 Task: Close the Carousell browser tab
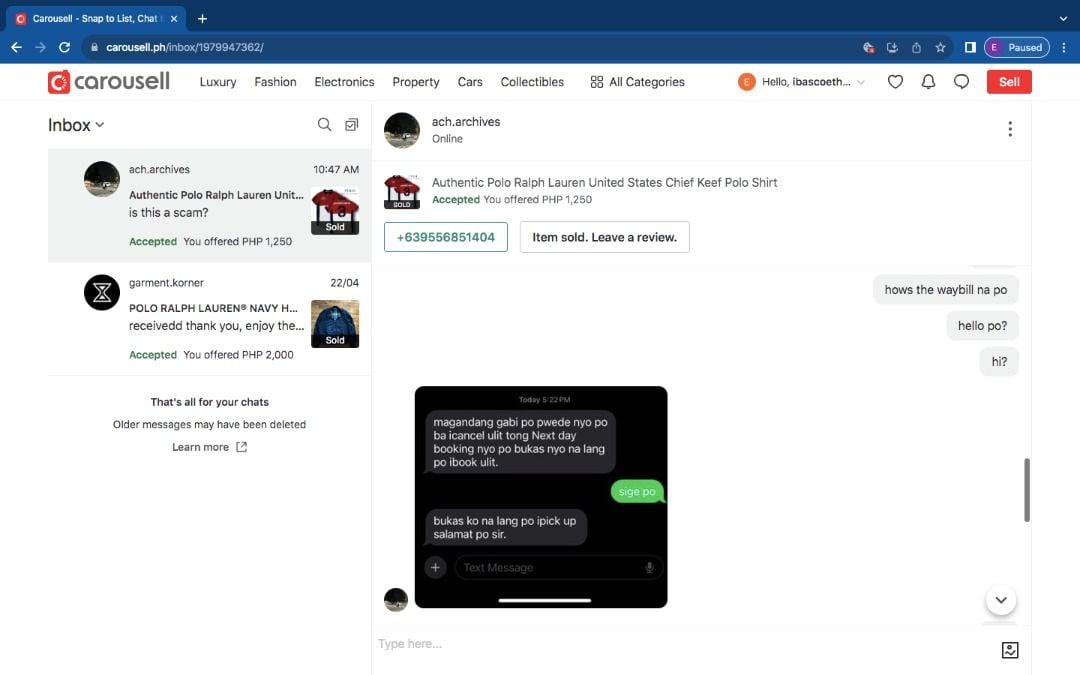(174, 19)
